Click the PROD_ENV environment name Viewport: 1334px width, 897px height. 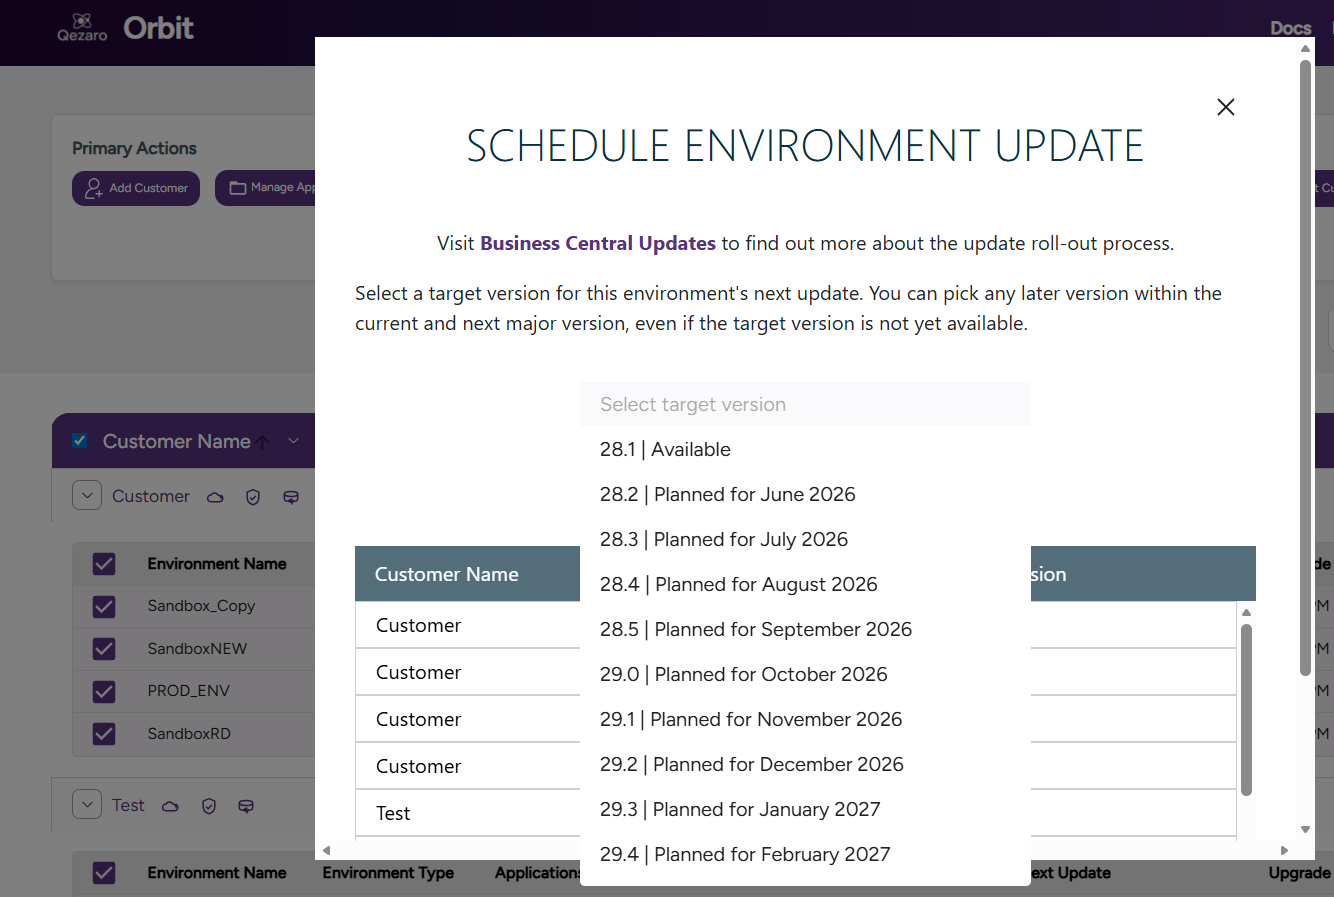click(188, 691)
